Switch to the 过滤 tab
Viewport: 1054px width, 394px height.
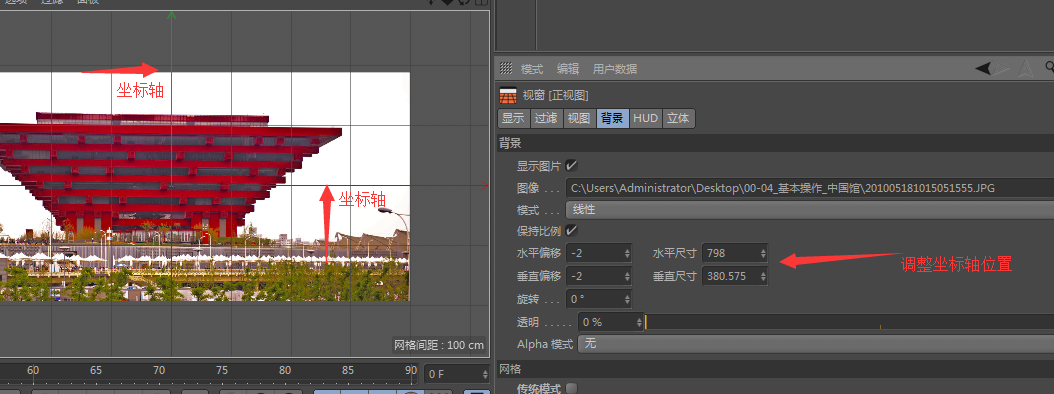[546, 118]
